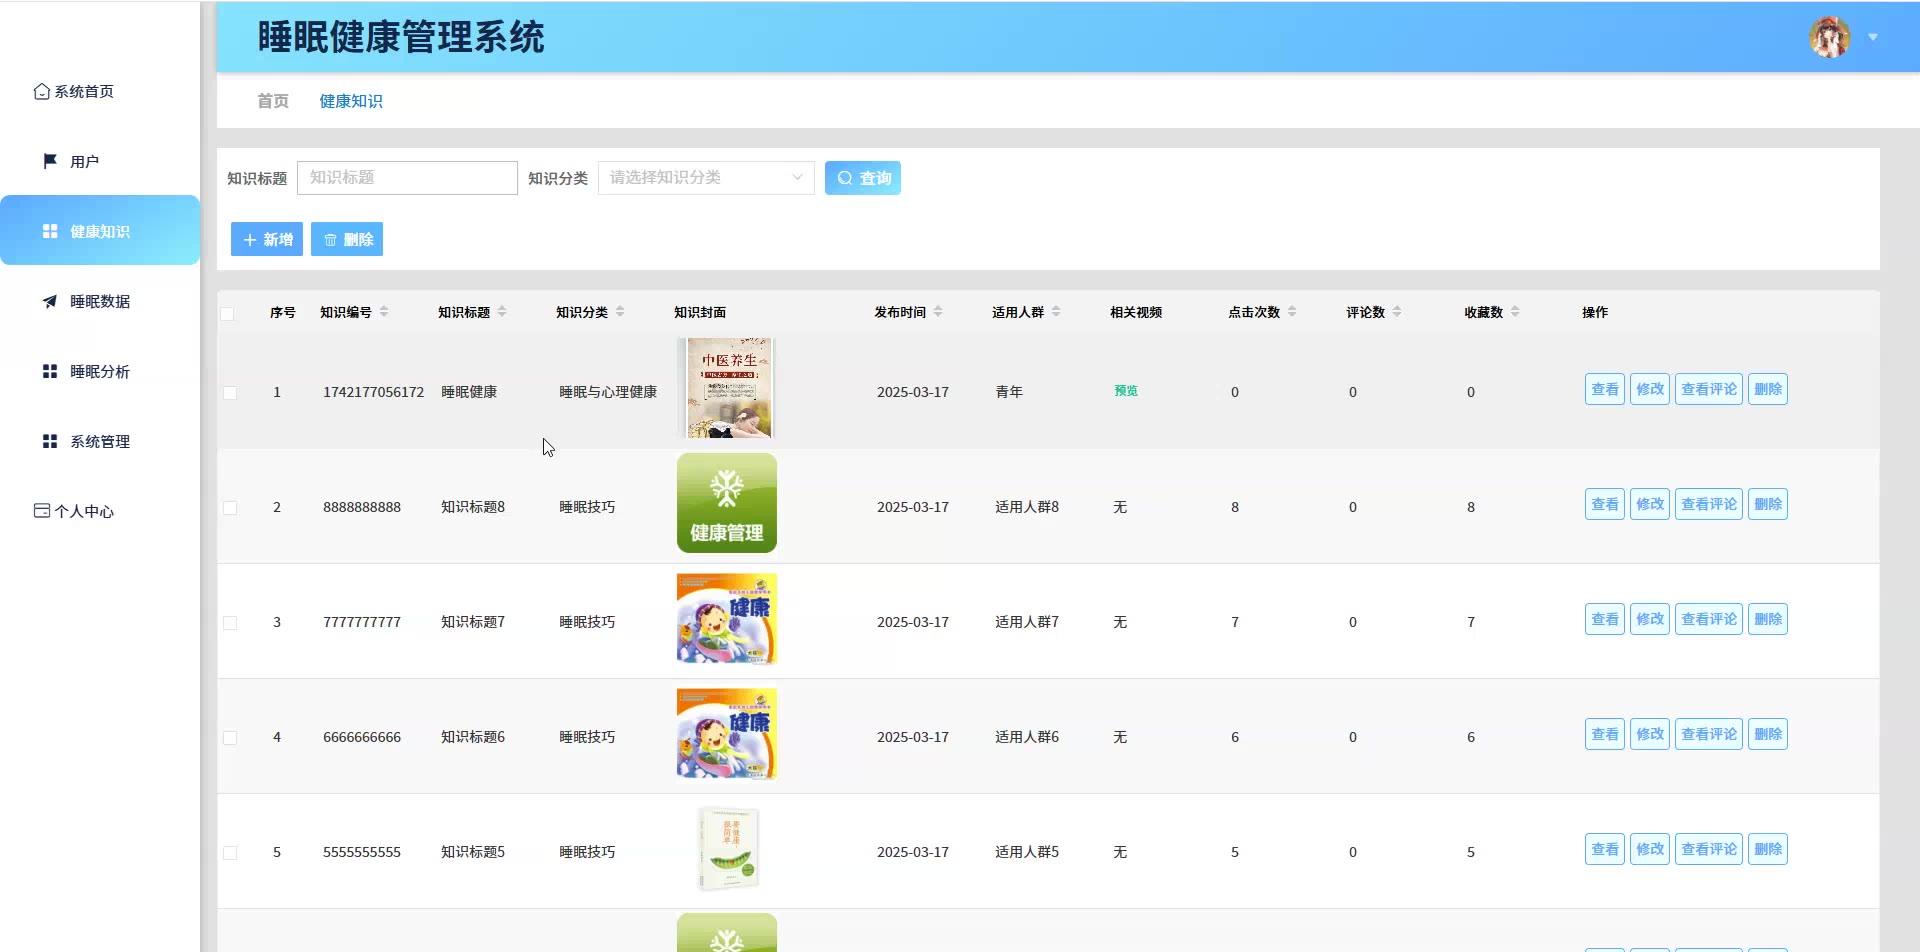
Task: Click the paper plane icon for 睡眠数据
Action: (x=50, y=301)
